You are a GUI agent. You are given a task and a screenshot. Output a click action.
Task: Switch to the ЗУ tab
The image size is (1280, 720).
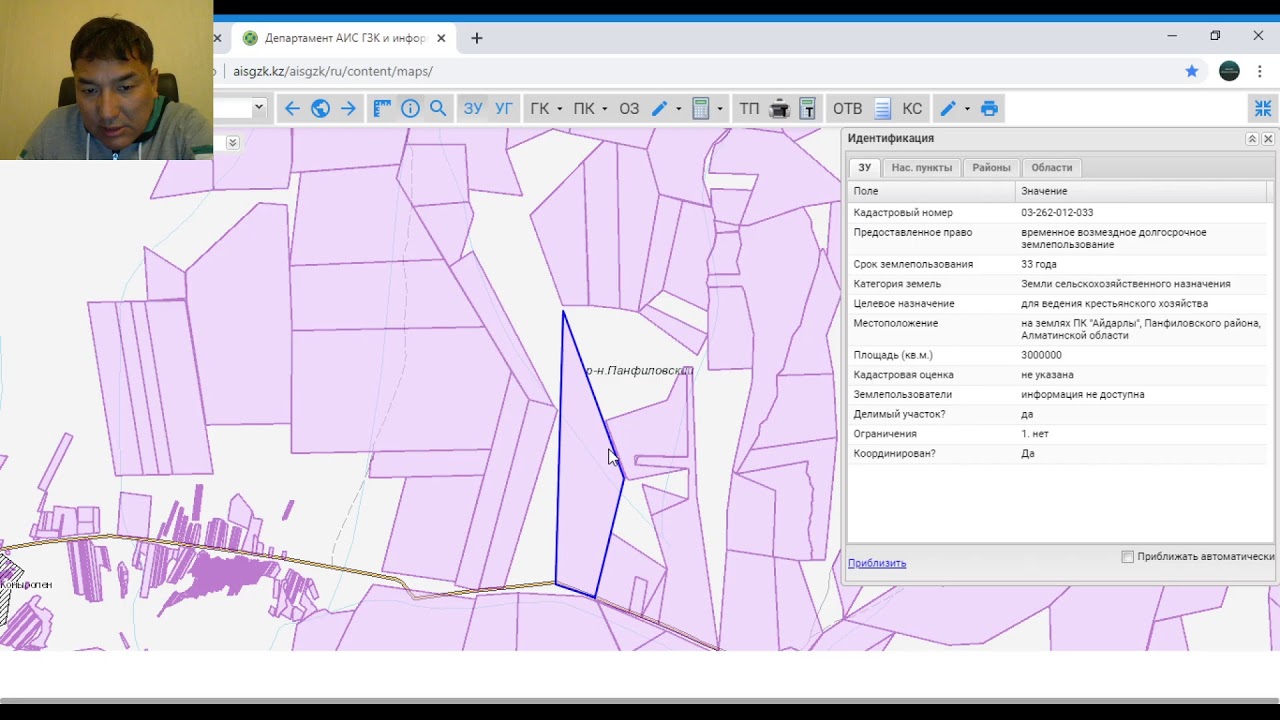[864, 168]
